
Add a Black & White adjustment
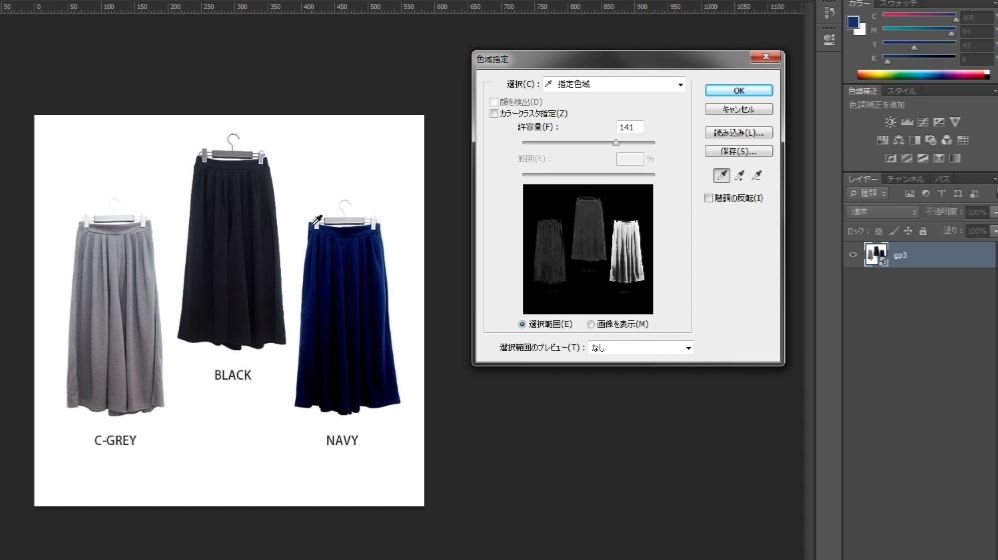915,140
